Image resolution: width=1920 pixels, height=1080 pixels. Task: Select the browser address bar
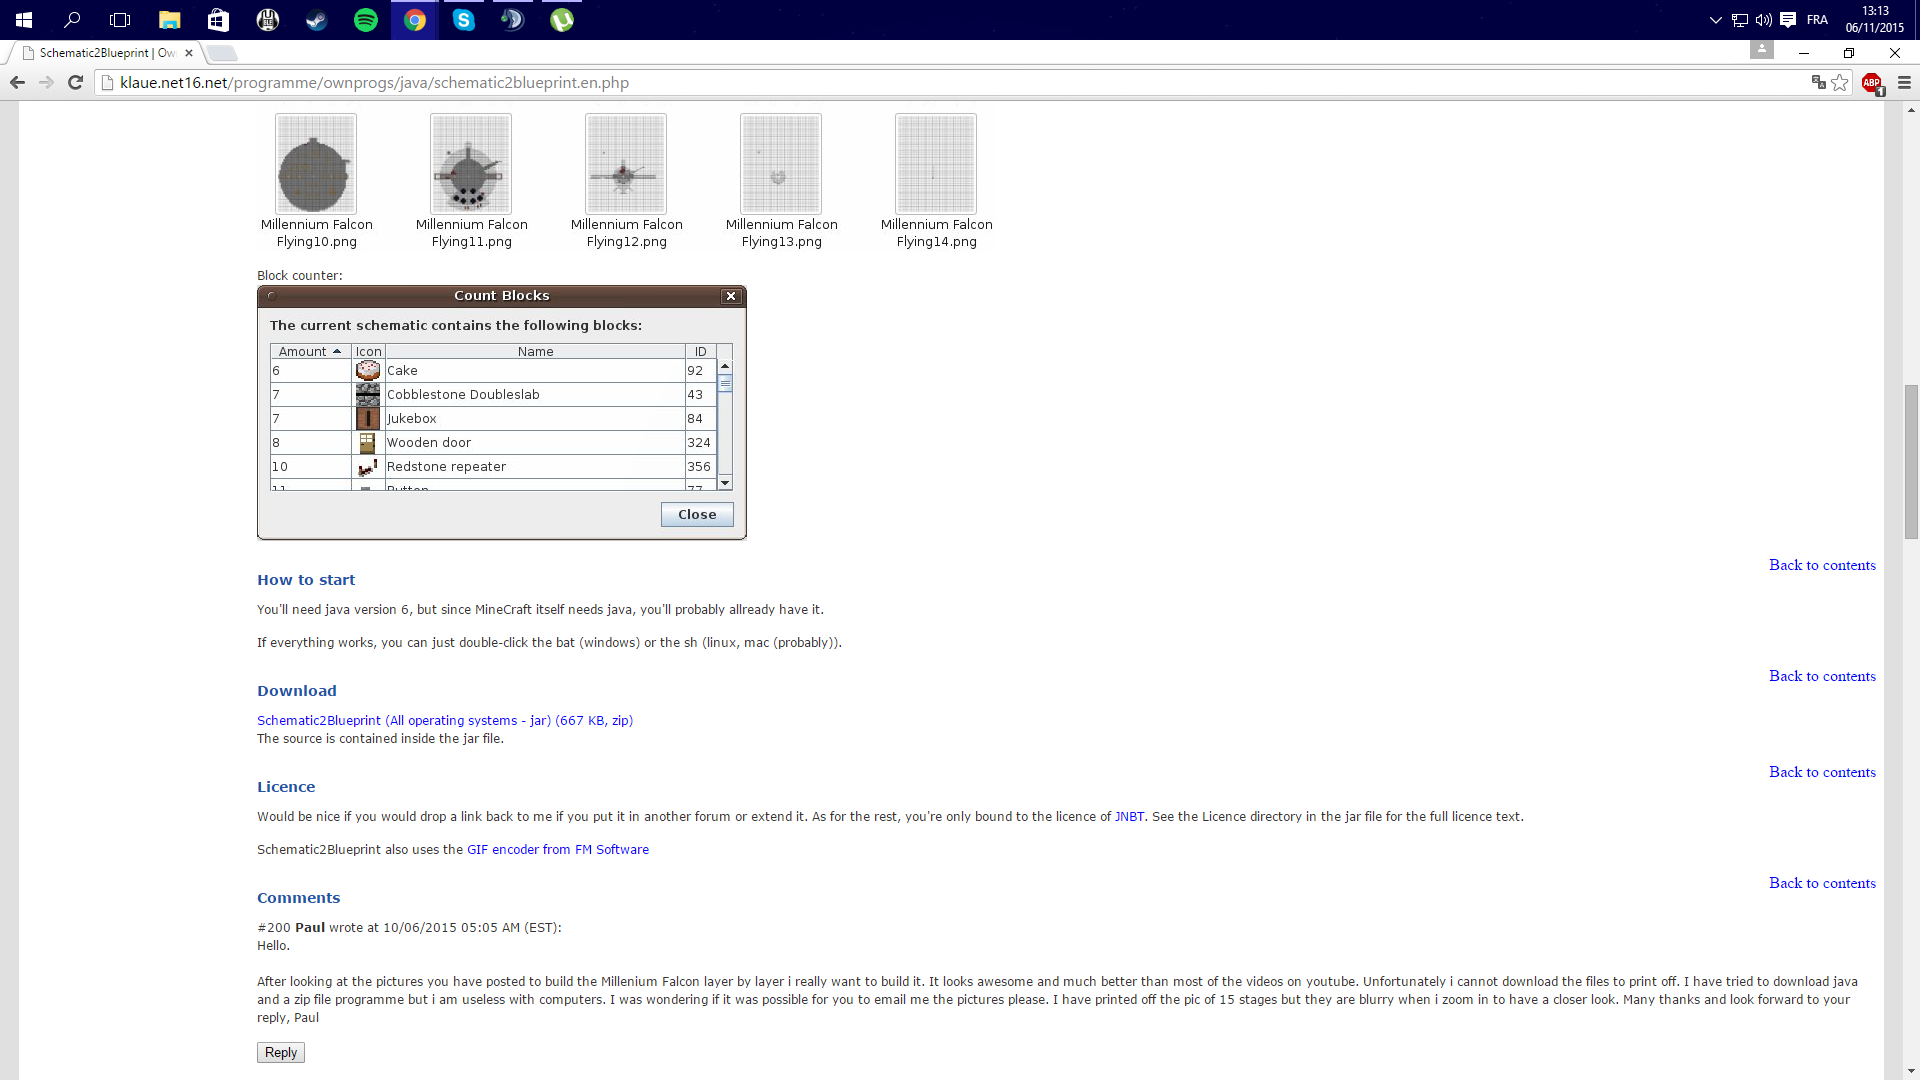pyautogui.click(x=960, y=82)
